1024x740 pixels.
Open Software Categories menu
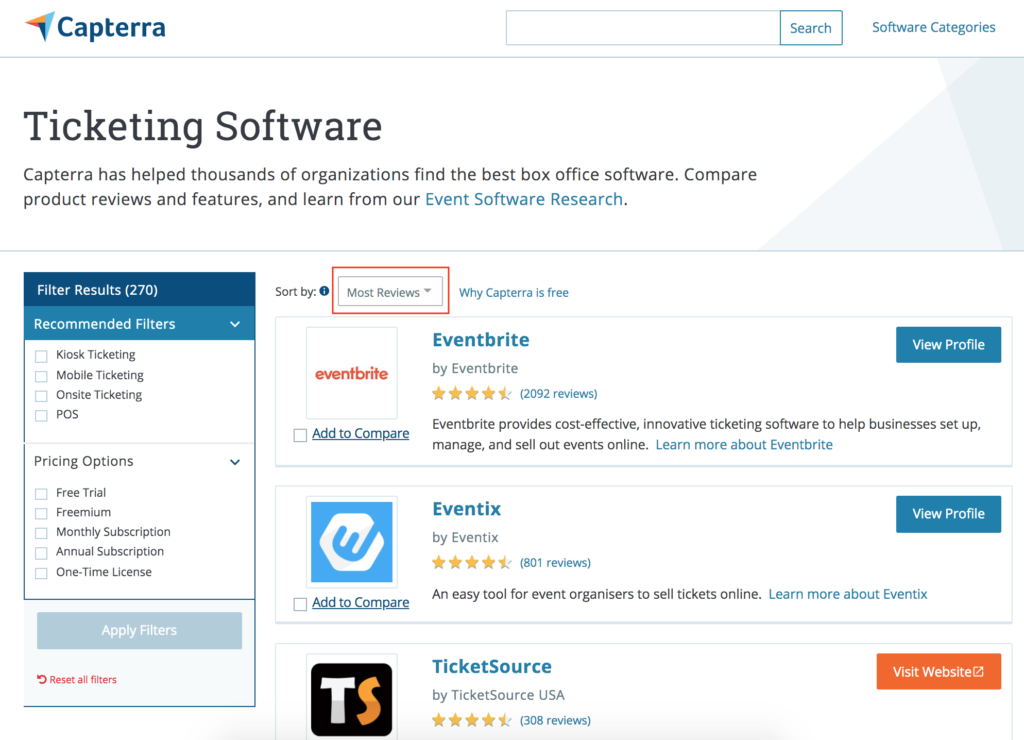[x=933, y=28]
